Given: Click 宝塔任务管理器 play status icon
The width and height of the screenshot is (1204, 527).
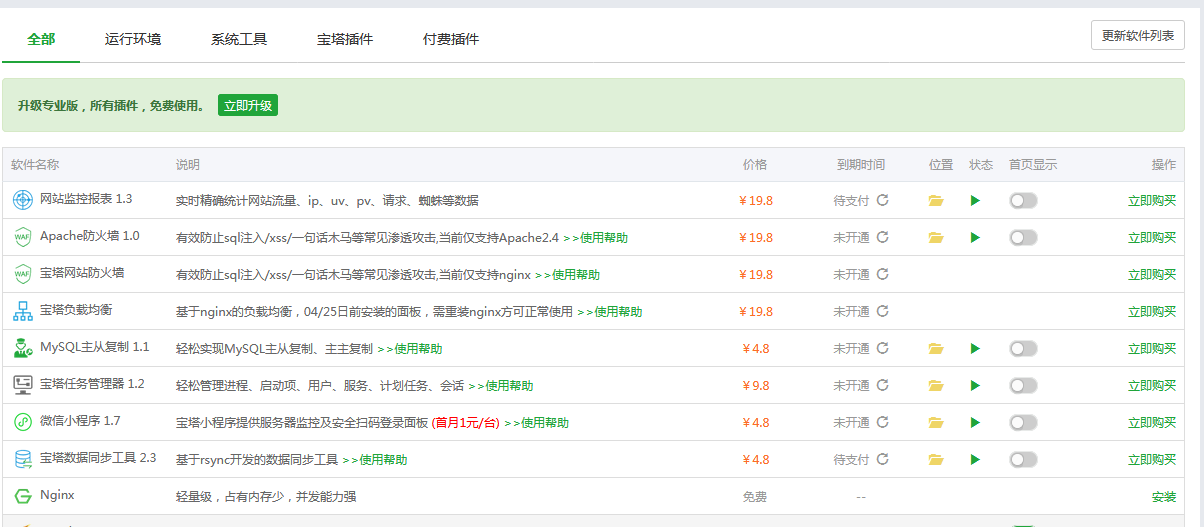Looking at the screenshot, I should [x=975, y=385].
